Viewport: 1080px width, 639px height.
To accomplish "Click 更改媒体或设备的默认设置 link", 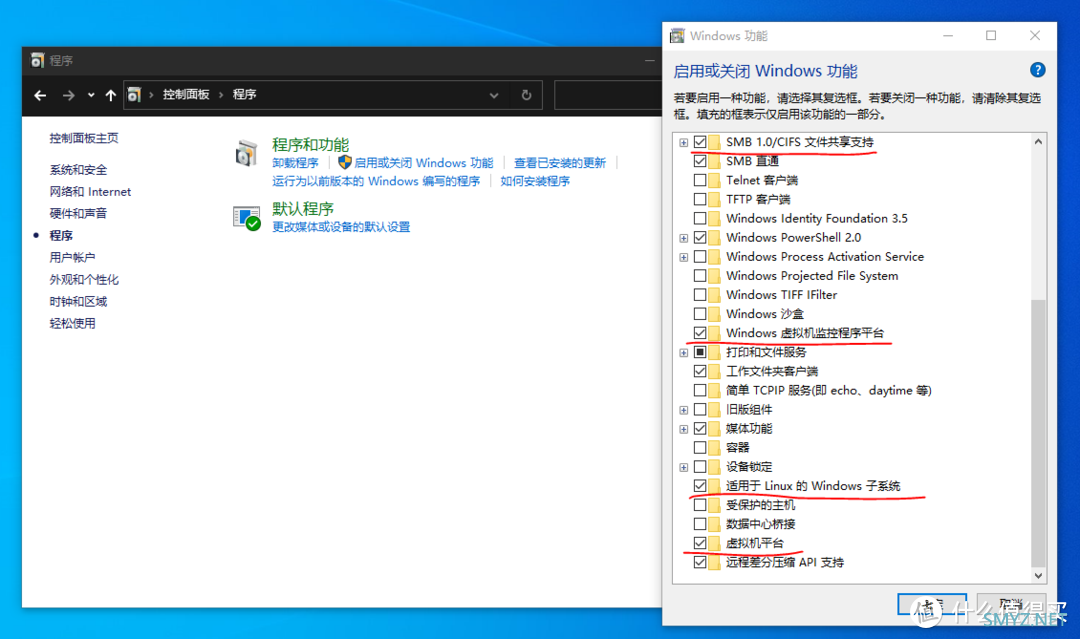I will (341, 227).
